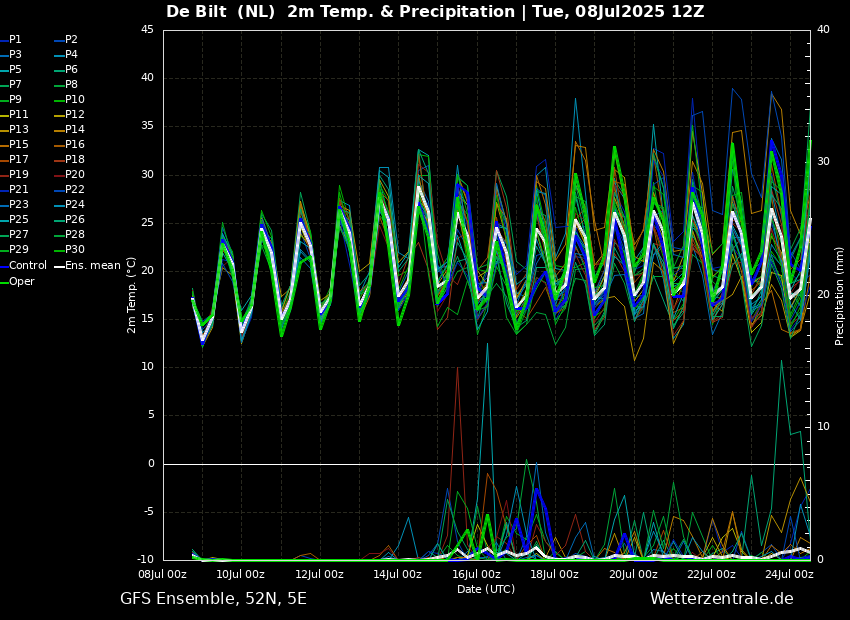
Task: Click the De Bilt chart title
Action: (x=435, y=12)
